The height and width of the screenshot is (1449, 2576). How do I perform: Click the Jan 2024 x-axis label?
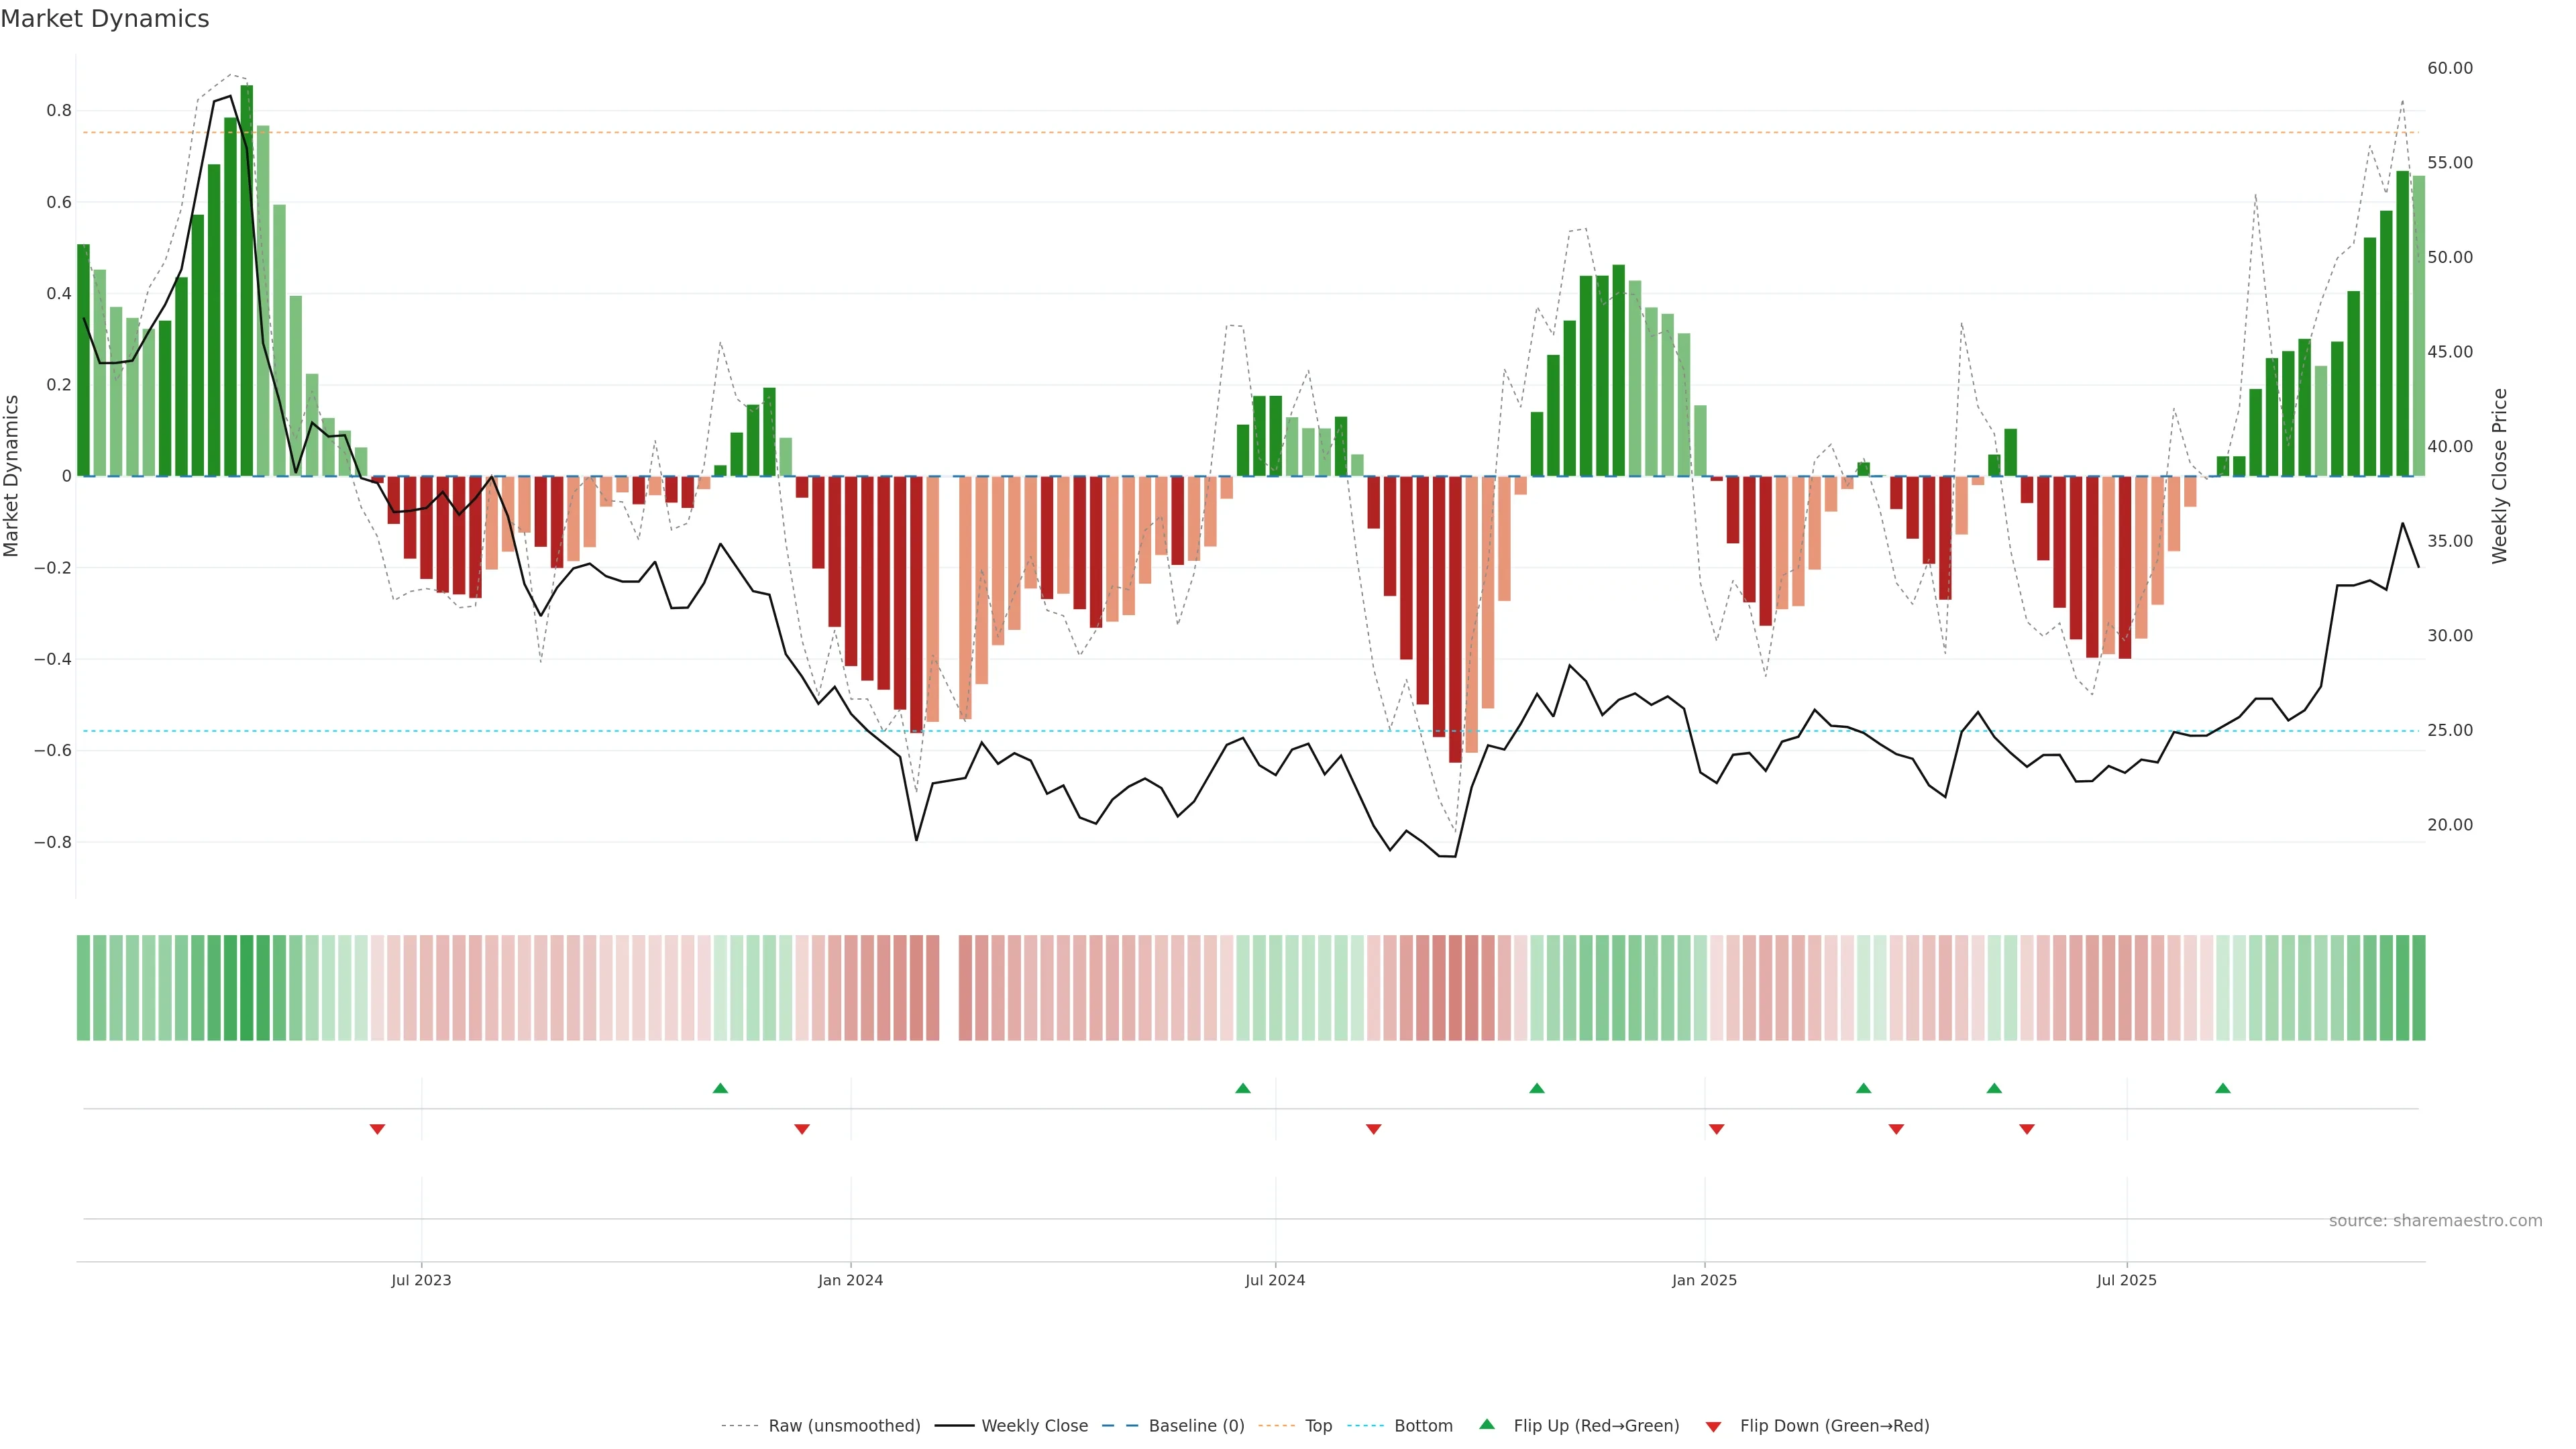click(x=850, y=1280)
